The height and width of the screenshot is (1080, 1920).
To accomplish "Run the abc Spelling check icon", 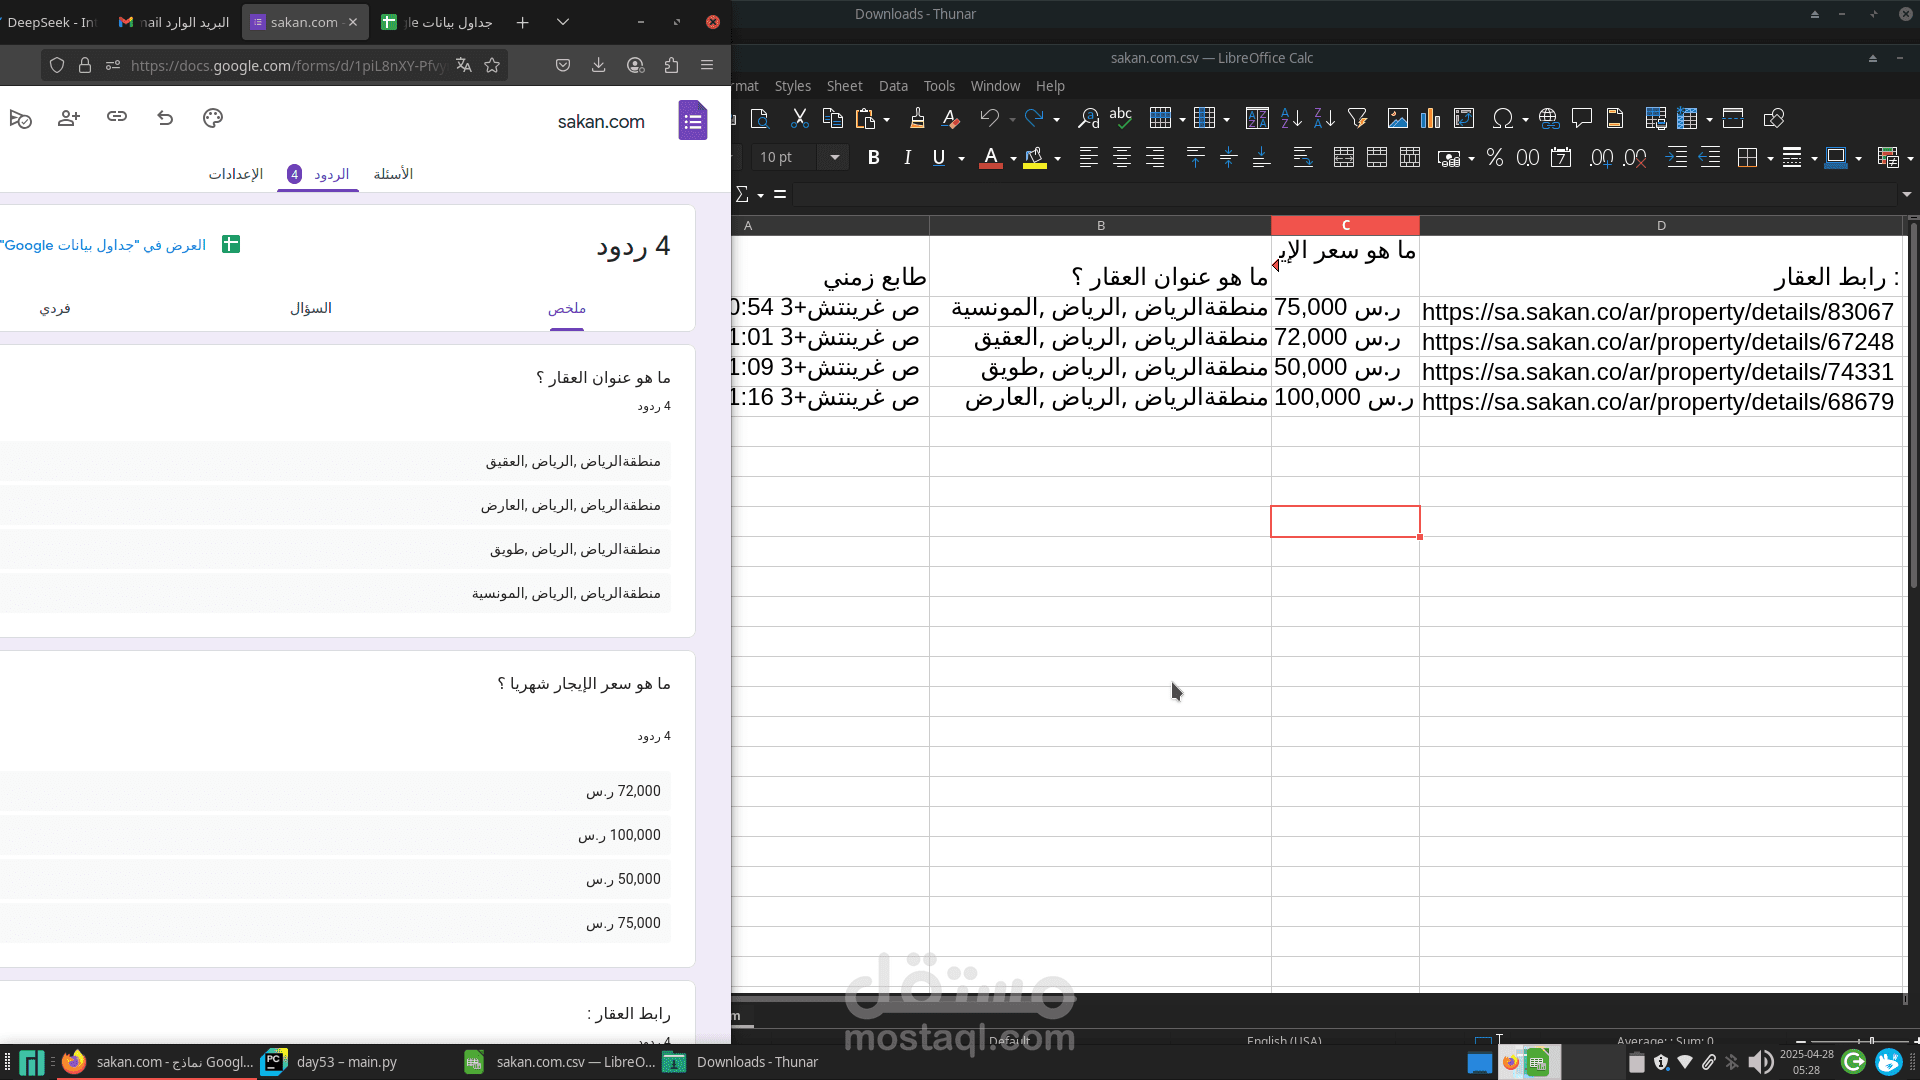I will pyautogui.click(x=1121, y=119).
